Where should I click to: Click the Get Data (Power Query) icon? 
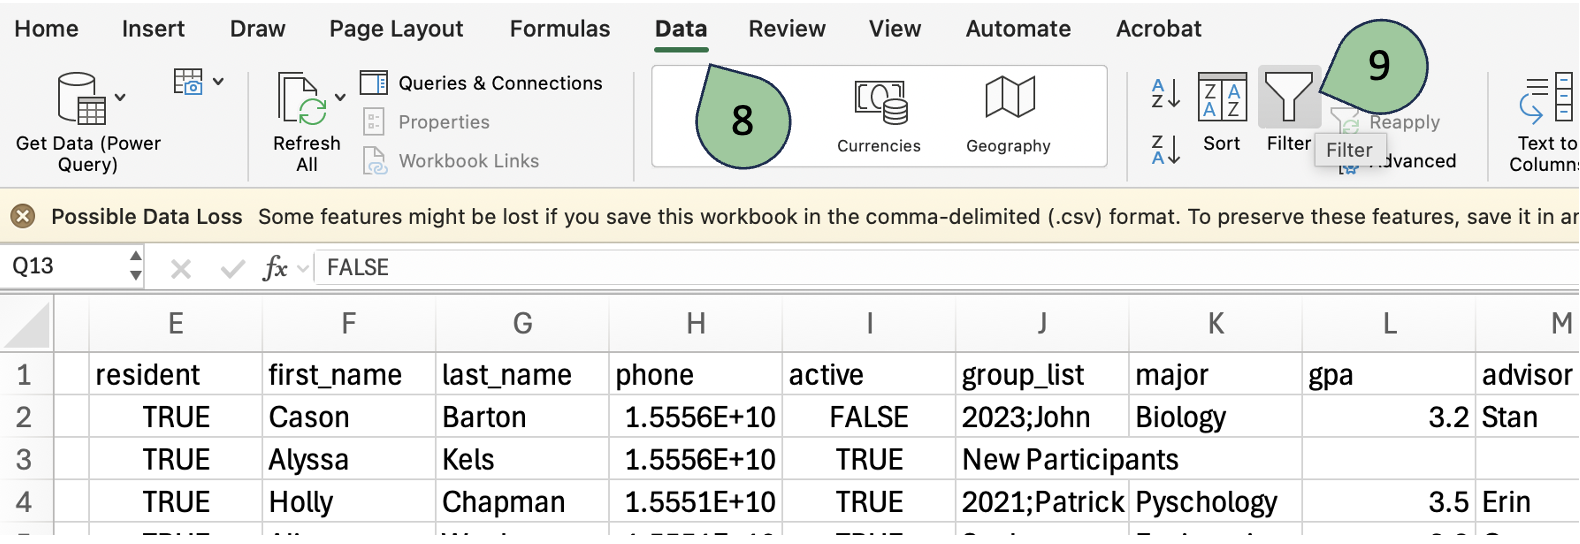82,98
